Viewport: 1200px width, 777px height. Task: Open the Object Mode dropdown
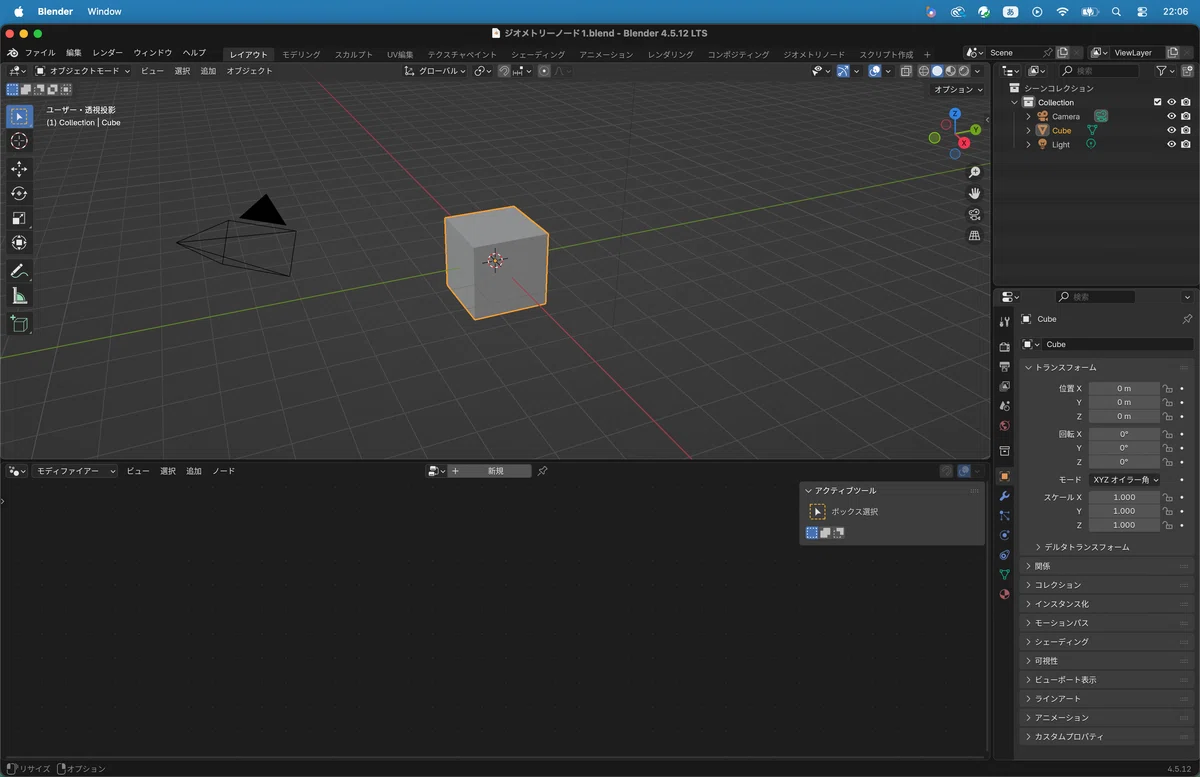coord(82,71)
